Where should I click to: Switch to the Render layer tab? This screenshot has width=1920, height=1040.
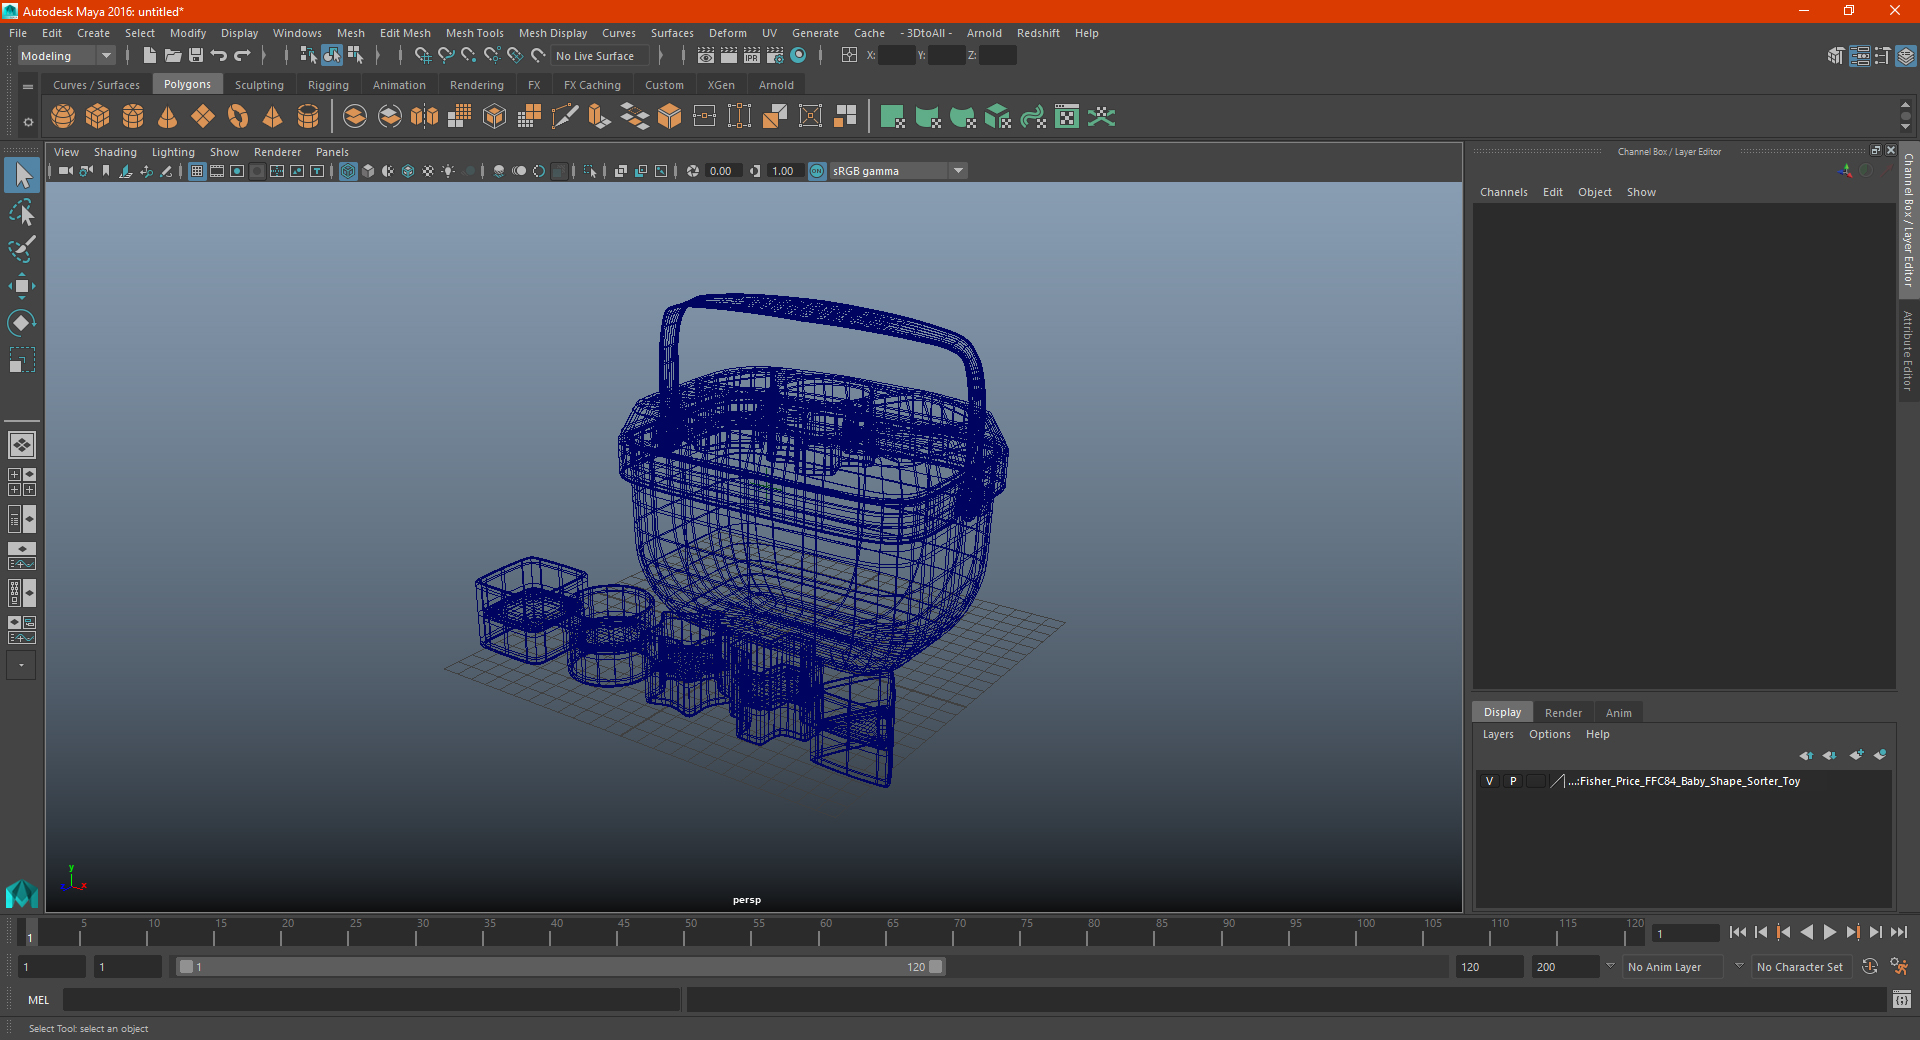[x=1563, y=713]
